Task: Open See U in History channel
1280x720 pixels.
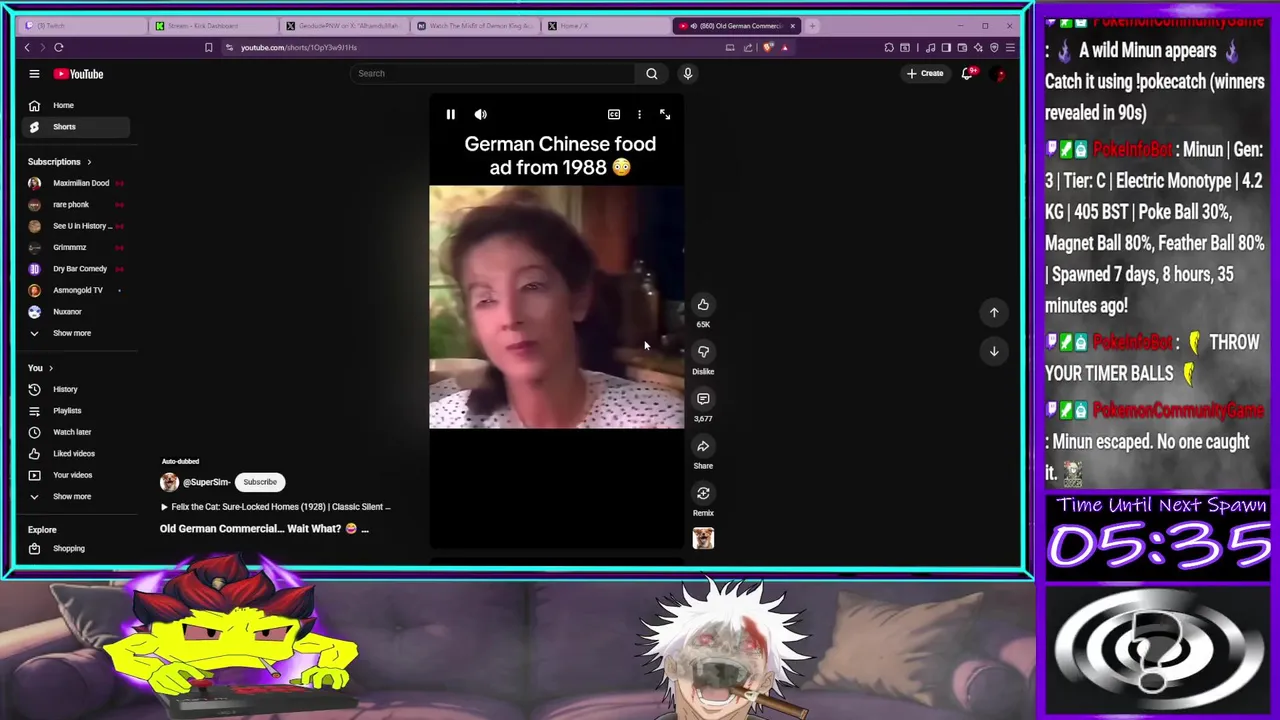Action: (x=75, y=226)
